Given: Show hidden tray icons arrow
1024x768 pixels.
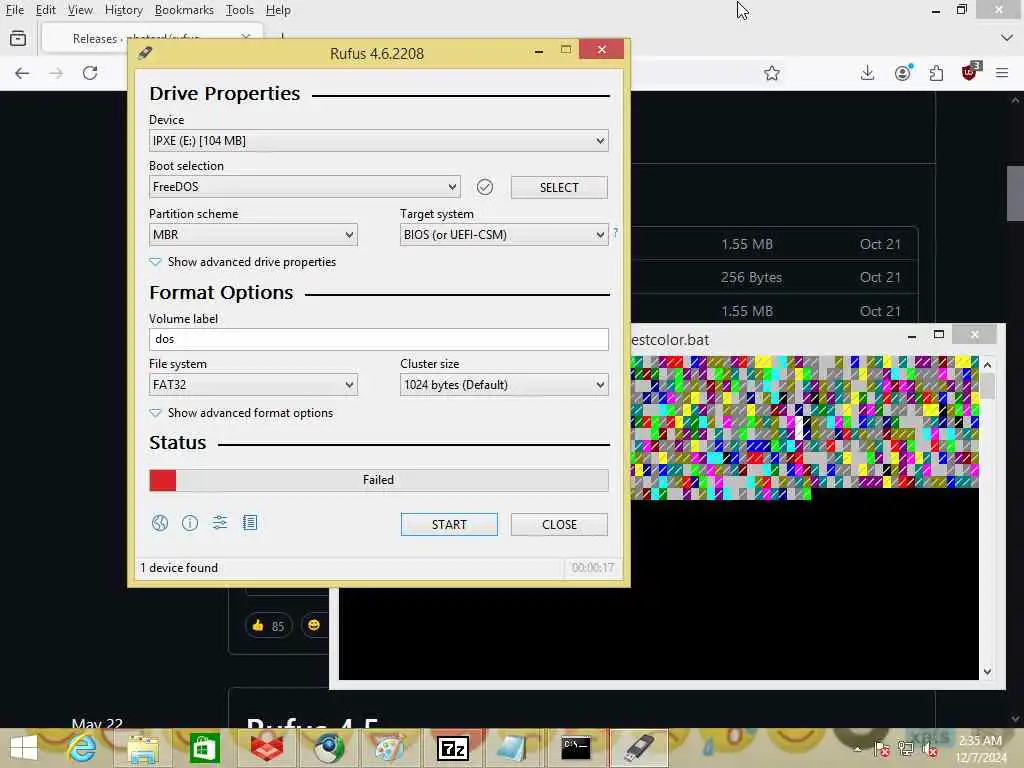Looking at the screenshot, I should point(857,749).
